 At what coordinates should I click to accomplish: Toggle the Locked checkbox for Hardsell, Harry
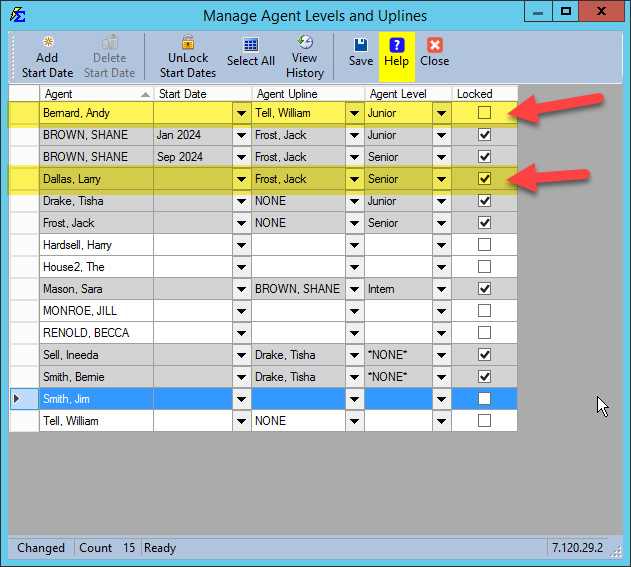point(485,245)
